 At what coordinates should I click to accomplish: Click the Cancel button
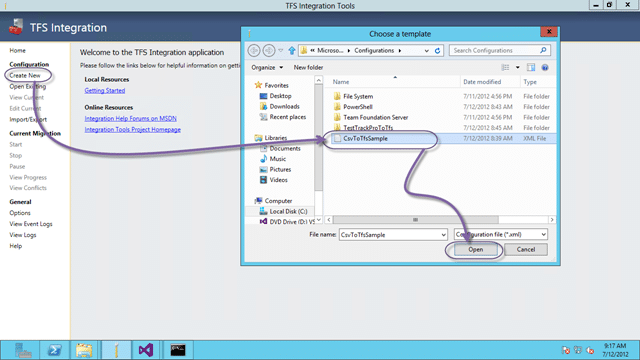coord(526,249)
